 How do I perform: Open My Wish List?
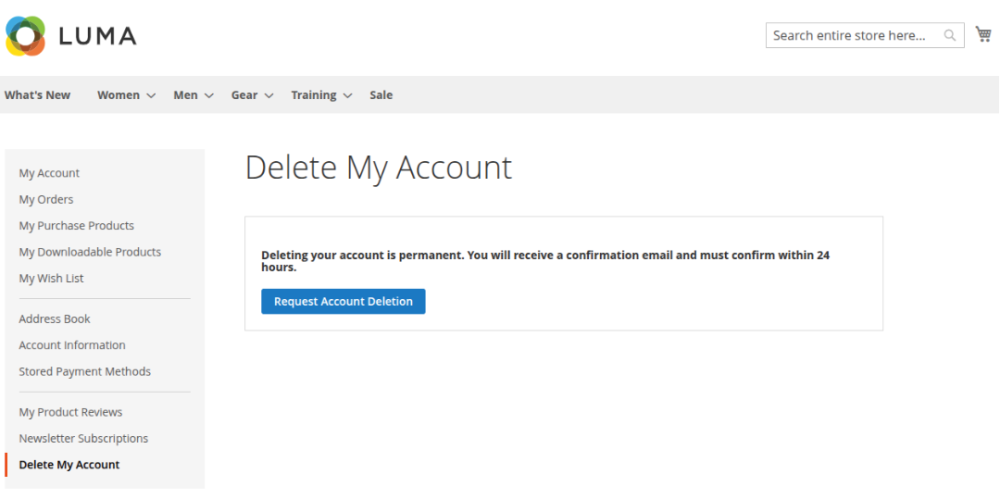[51, 278]
